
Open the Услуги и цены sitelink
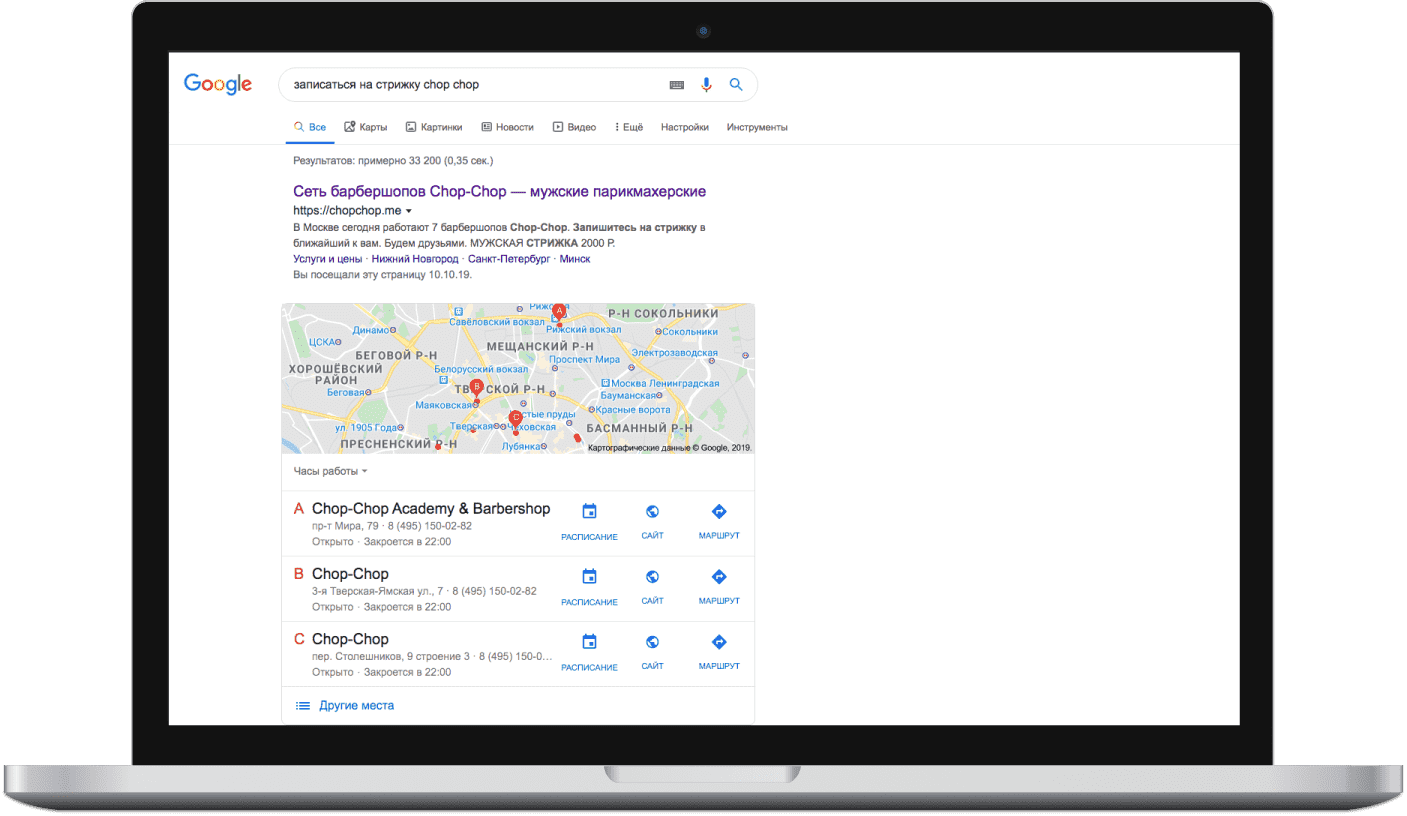[x=327, y=258]
